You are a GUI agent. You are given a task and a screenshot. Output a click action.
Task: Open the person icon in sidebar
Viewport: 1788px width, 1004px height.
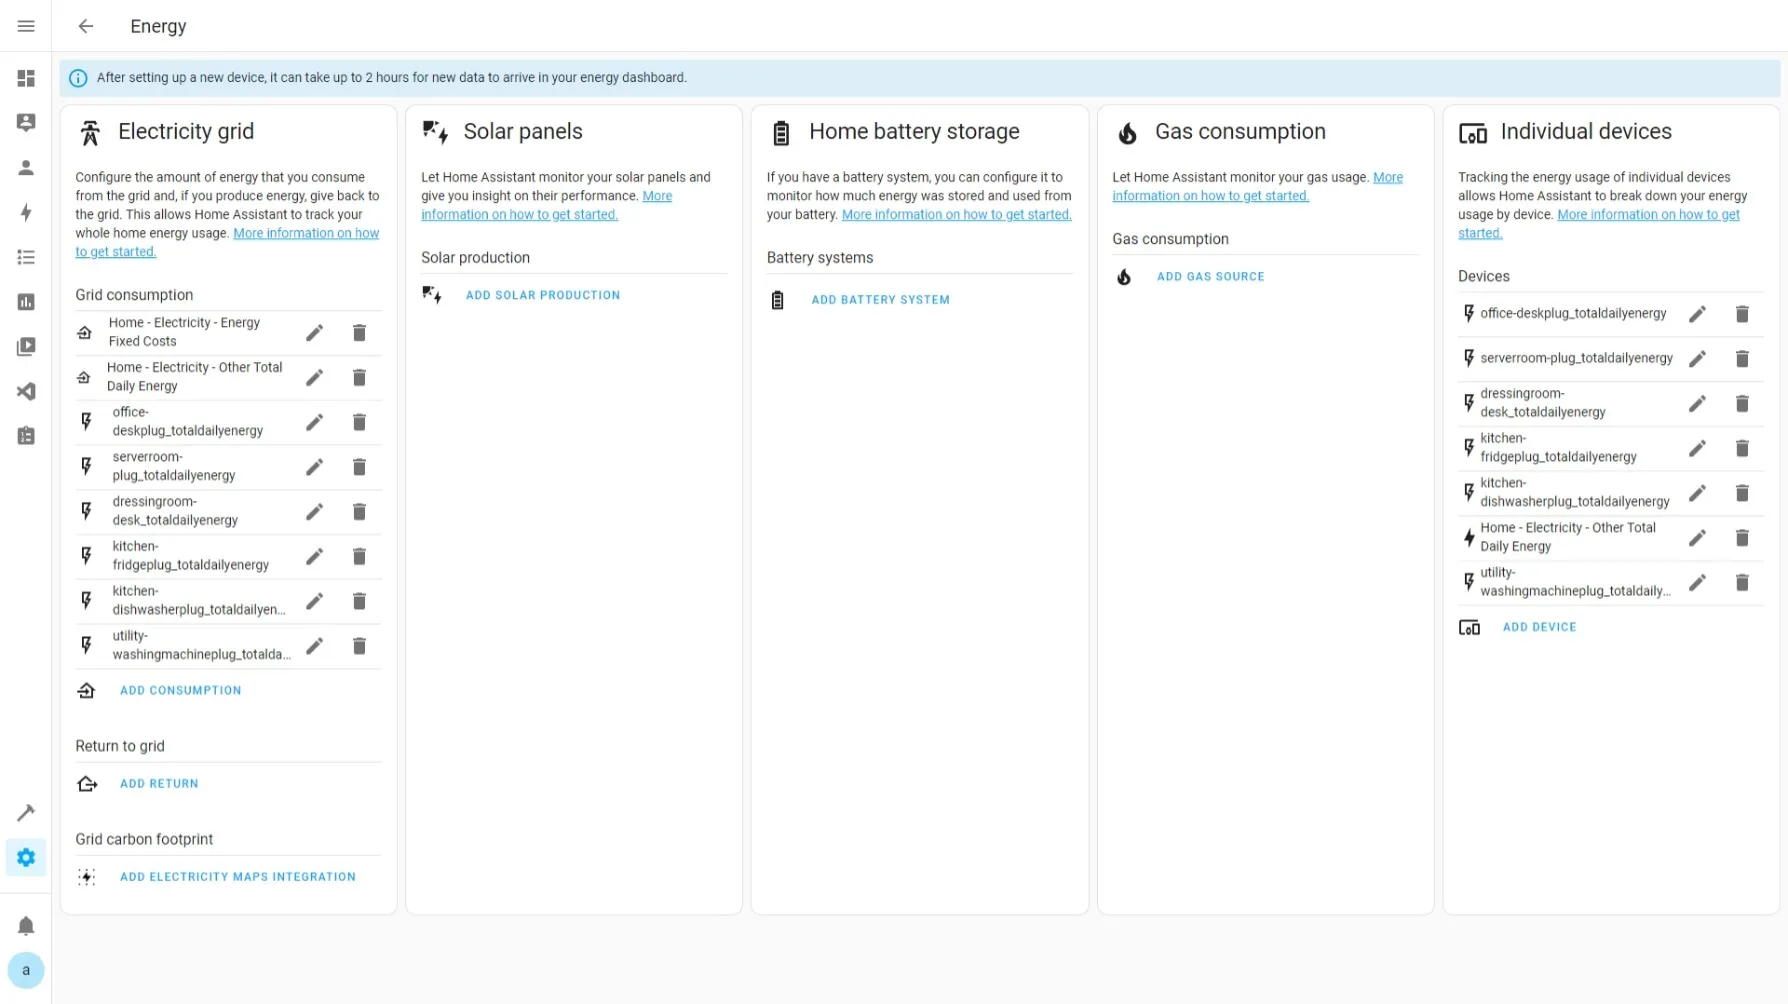[26, 167]
